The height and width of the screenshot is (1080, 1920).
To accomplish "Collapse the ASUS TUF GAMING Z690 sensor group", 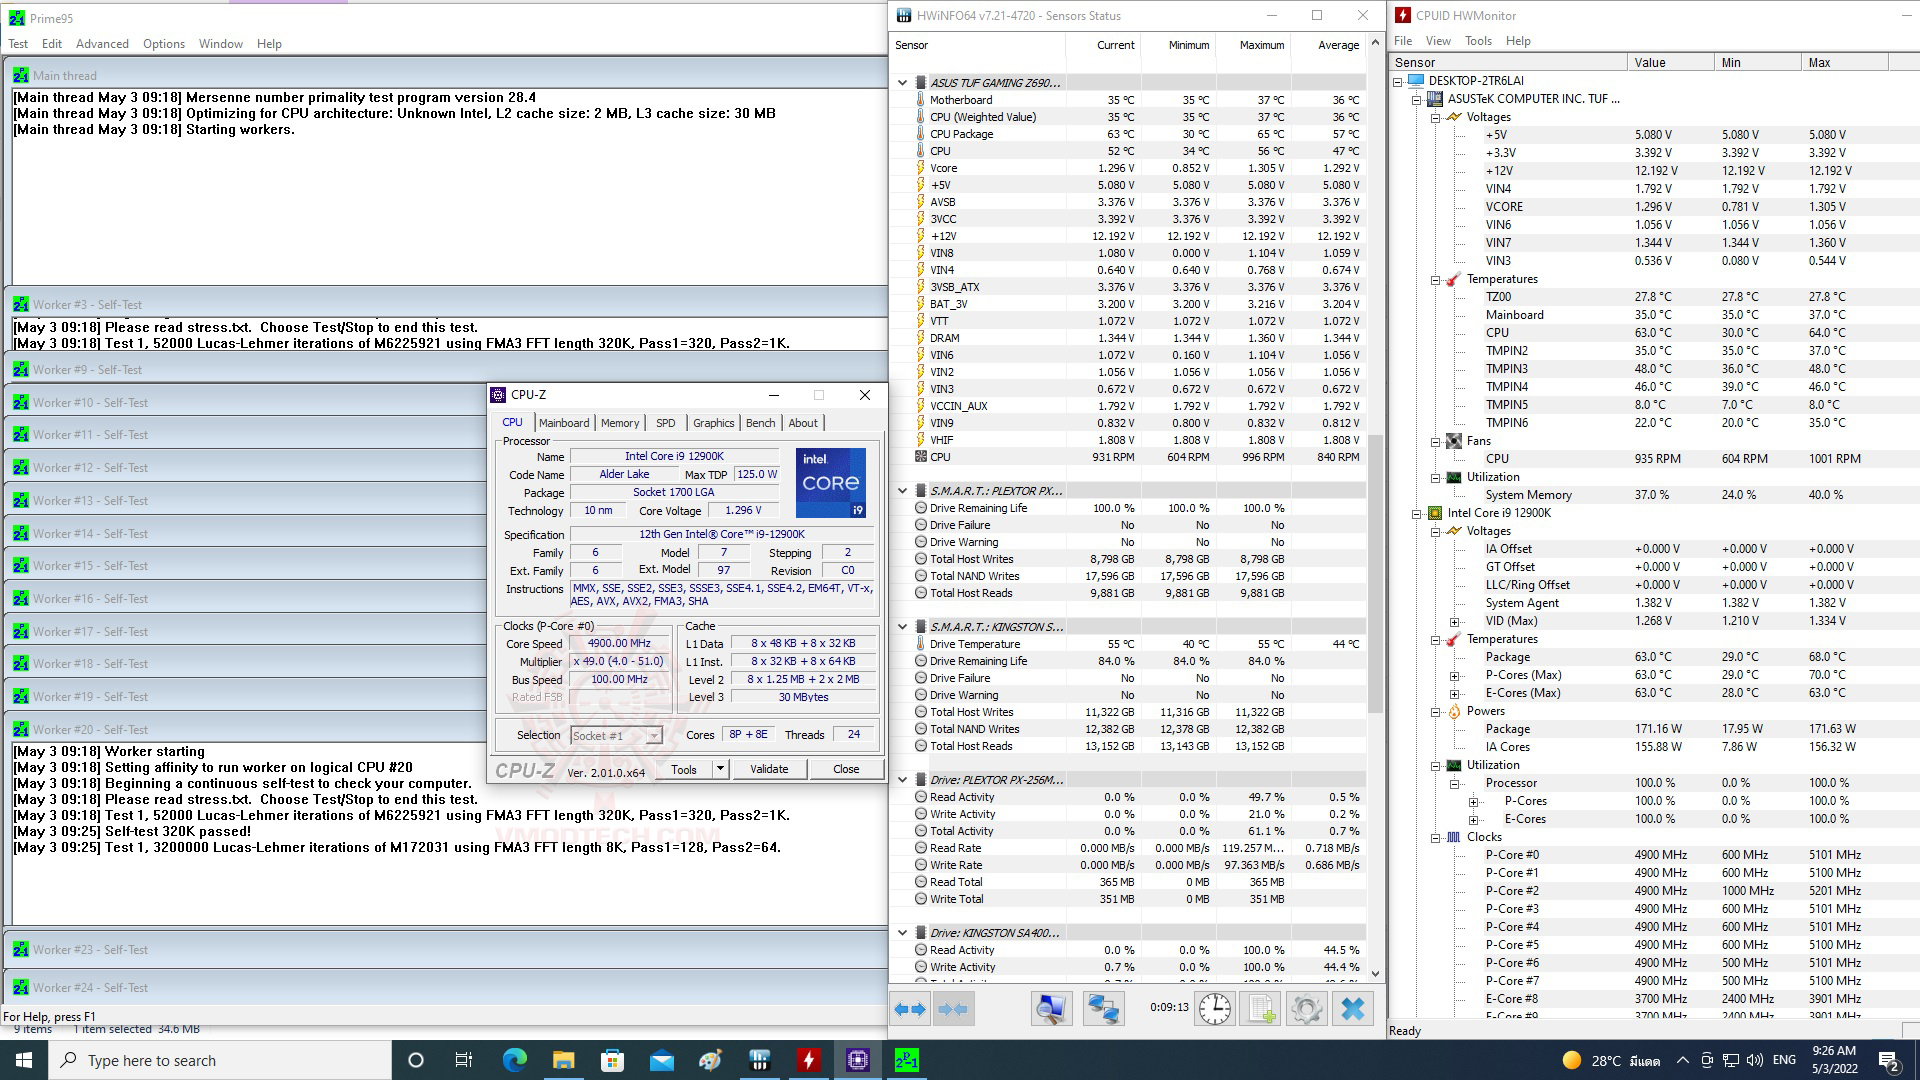I will 903,83.
